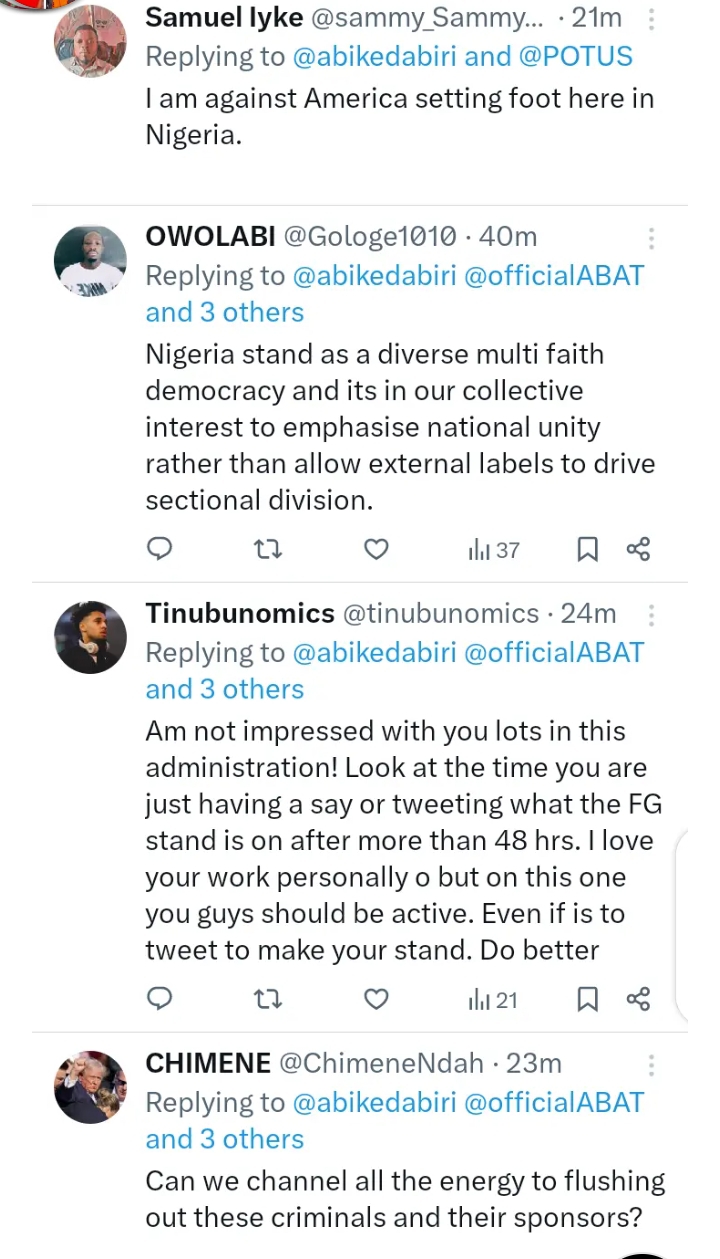Open more options on OWOLABI's tweet
Viewport: 720px width, 1259px height.
(x=652, y=238)
